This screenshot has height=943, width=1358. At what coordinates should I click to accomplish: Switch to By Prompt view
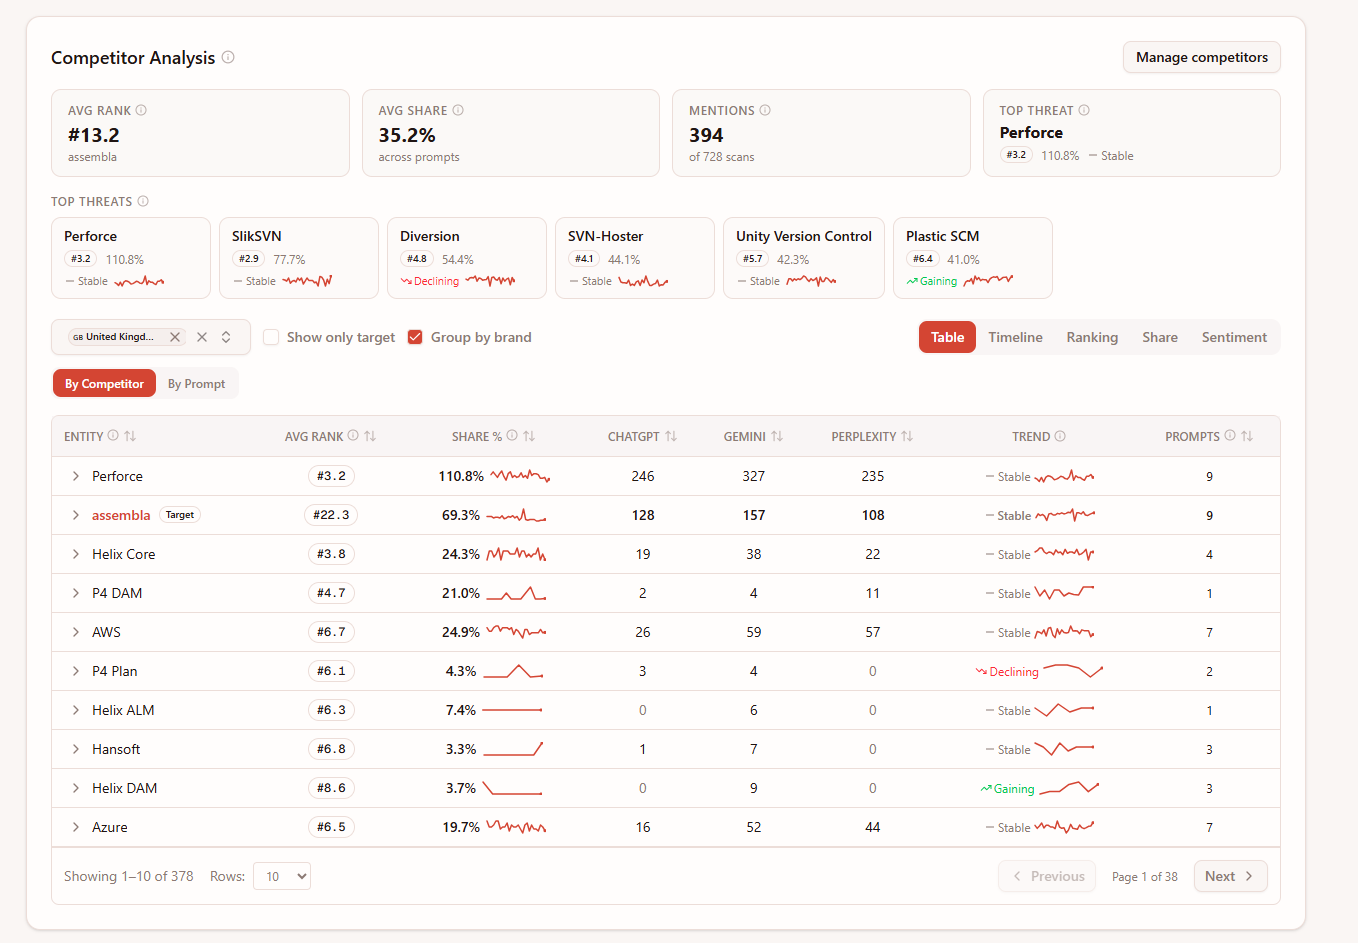(x=196, y=384)
